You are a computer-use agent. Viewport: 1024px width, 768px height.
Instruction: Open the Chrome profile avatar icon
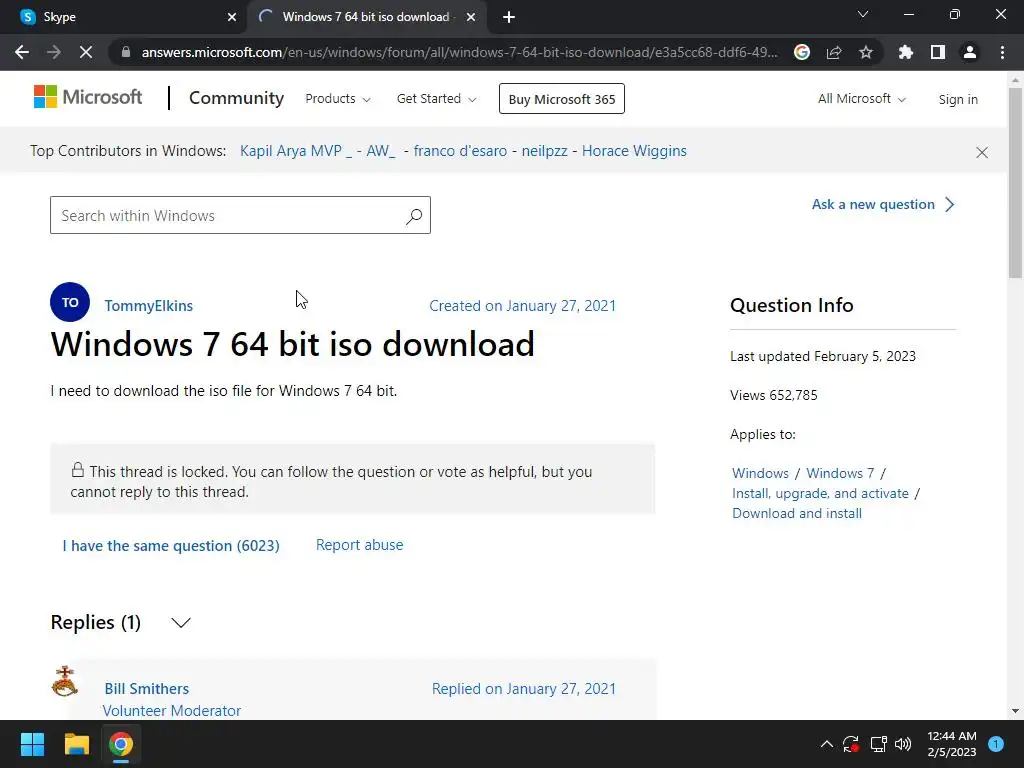[x=970, y=52]
